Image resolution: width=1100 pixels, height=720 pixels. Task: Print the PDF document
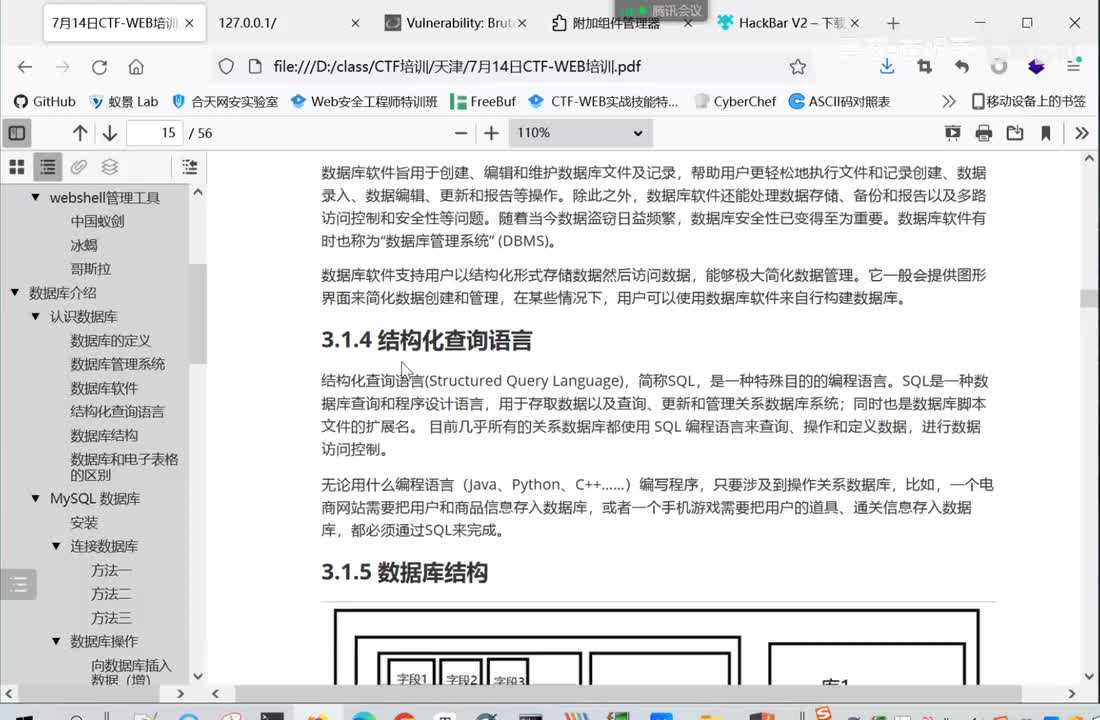[984, 133]
